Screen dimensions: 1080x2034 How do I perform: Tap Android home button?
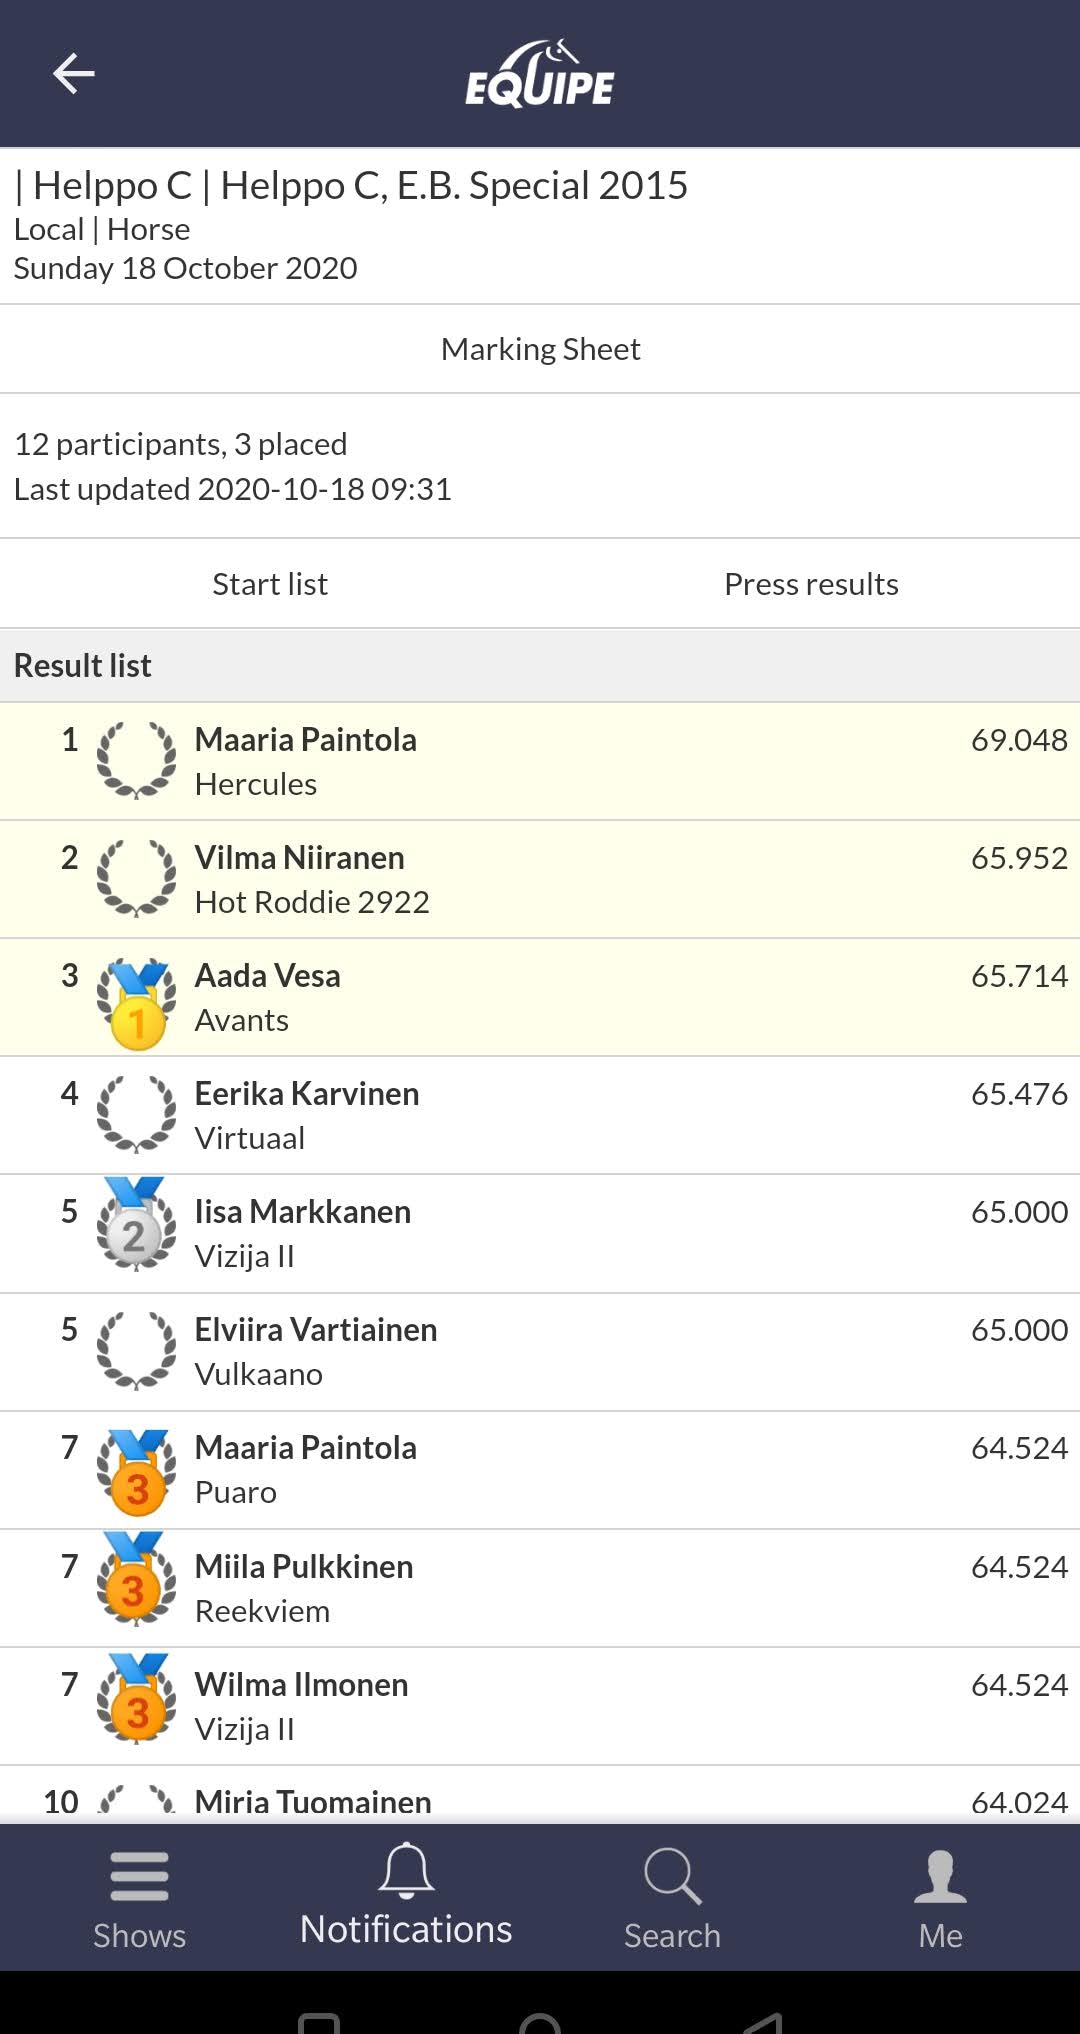(x=540, y=2022)
